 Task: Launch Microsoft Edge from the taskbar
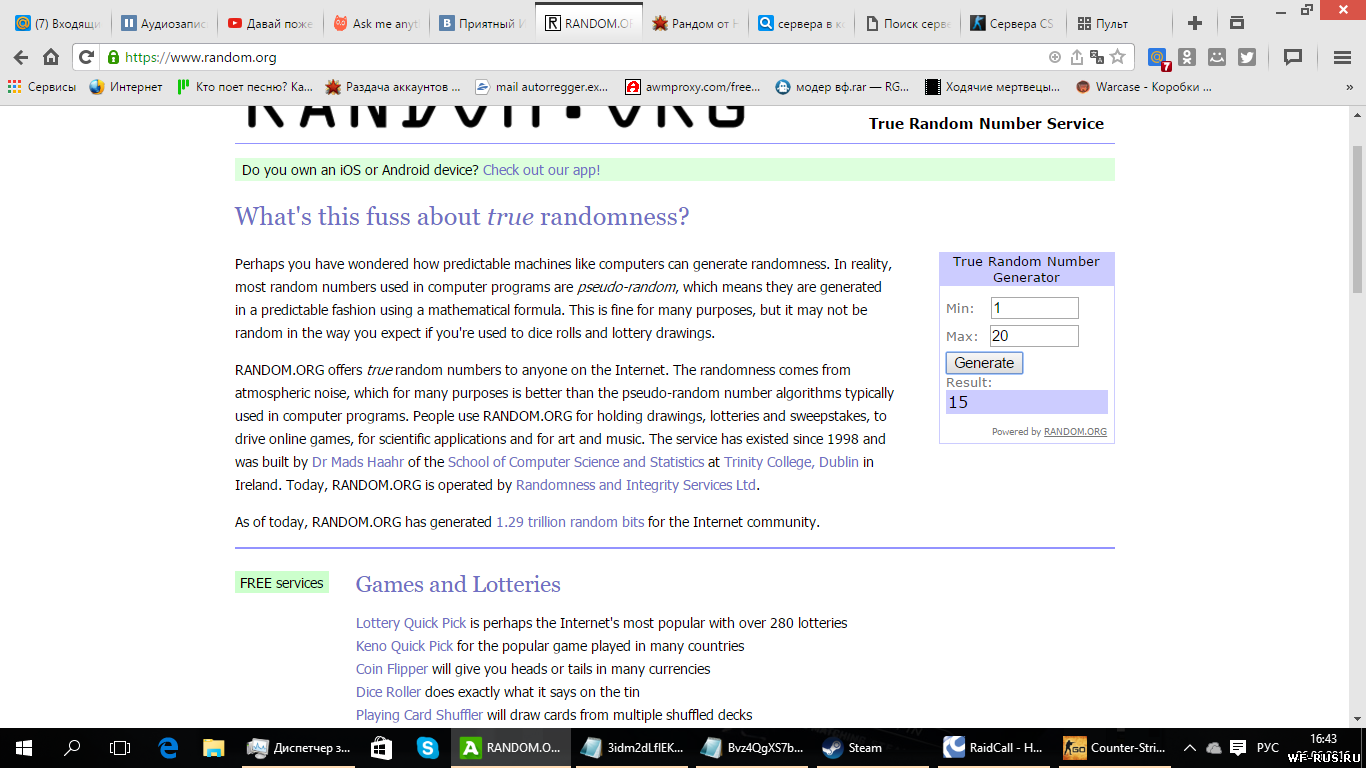click(x=168, y=747)
